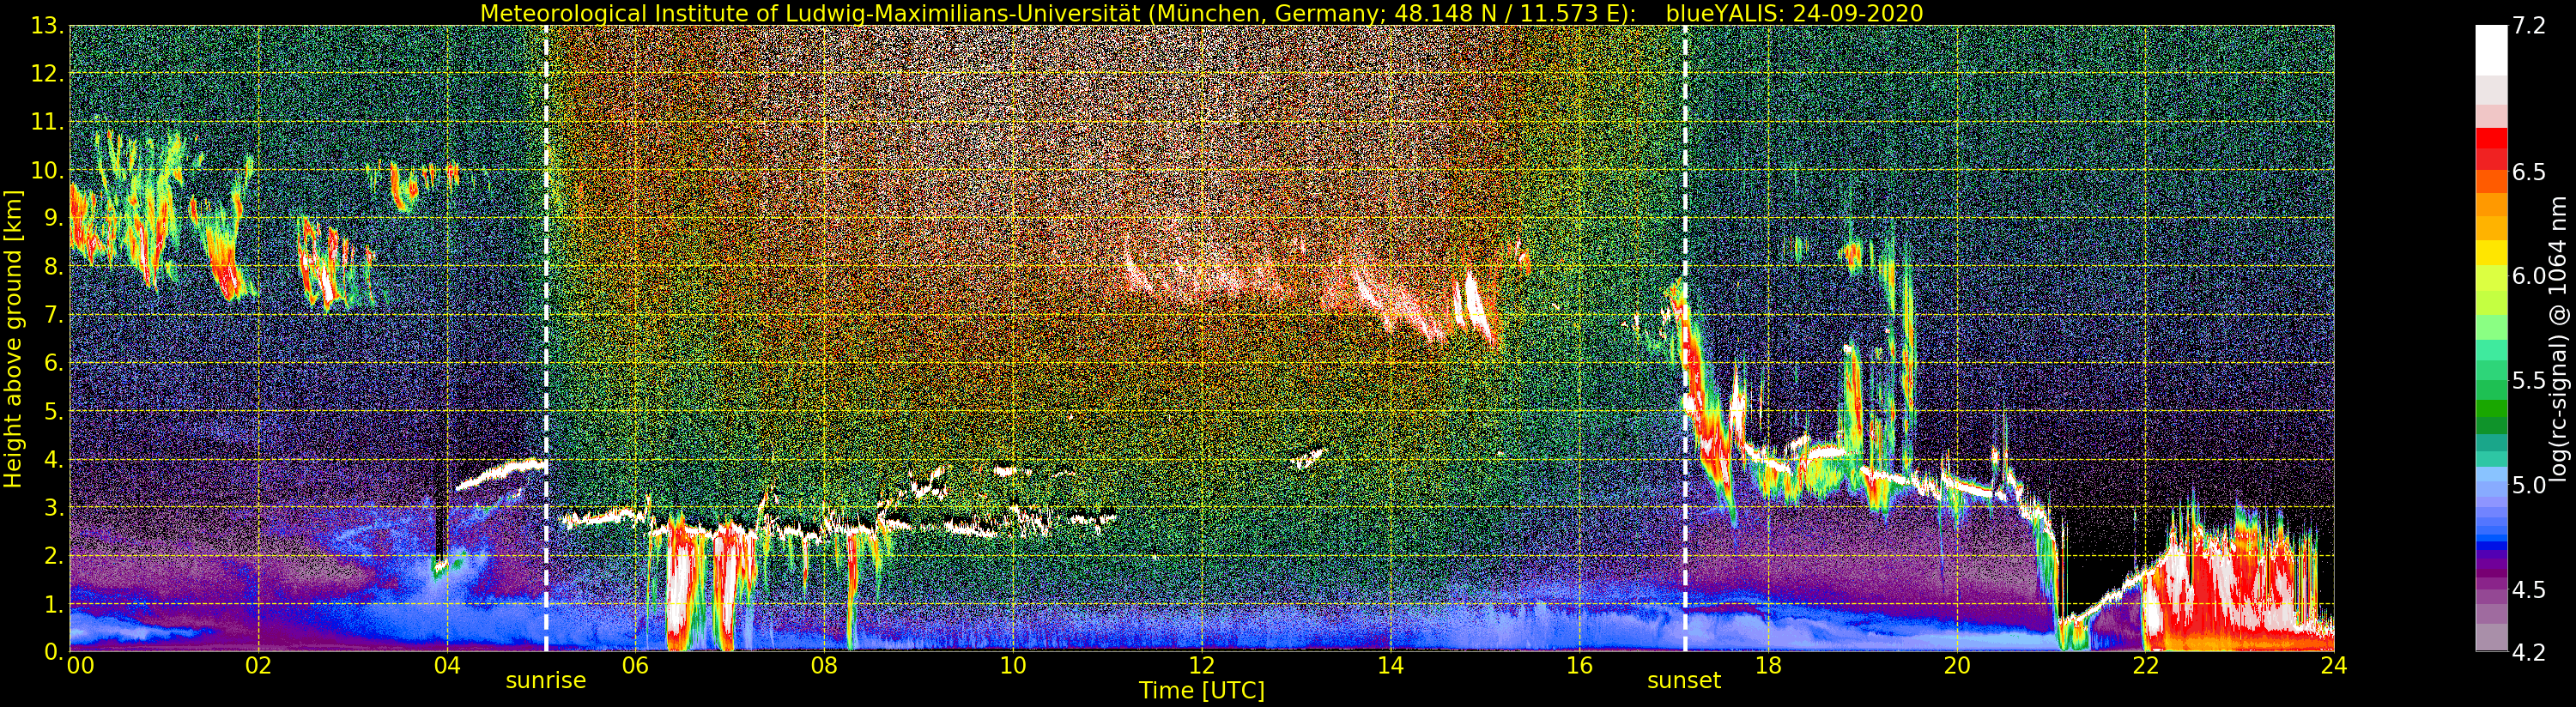The height and width of the screenshot is (707, 2576).
Task: Click the green segment of the colorbar
Action: 2491,408
